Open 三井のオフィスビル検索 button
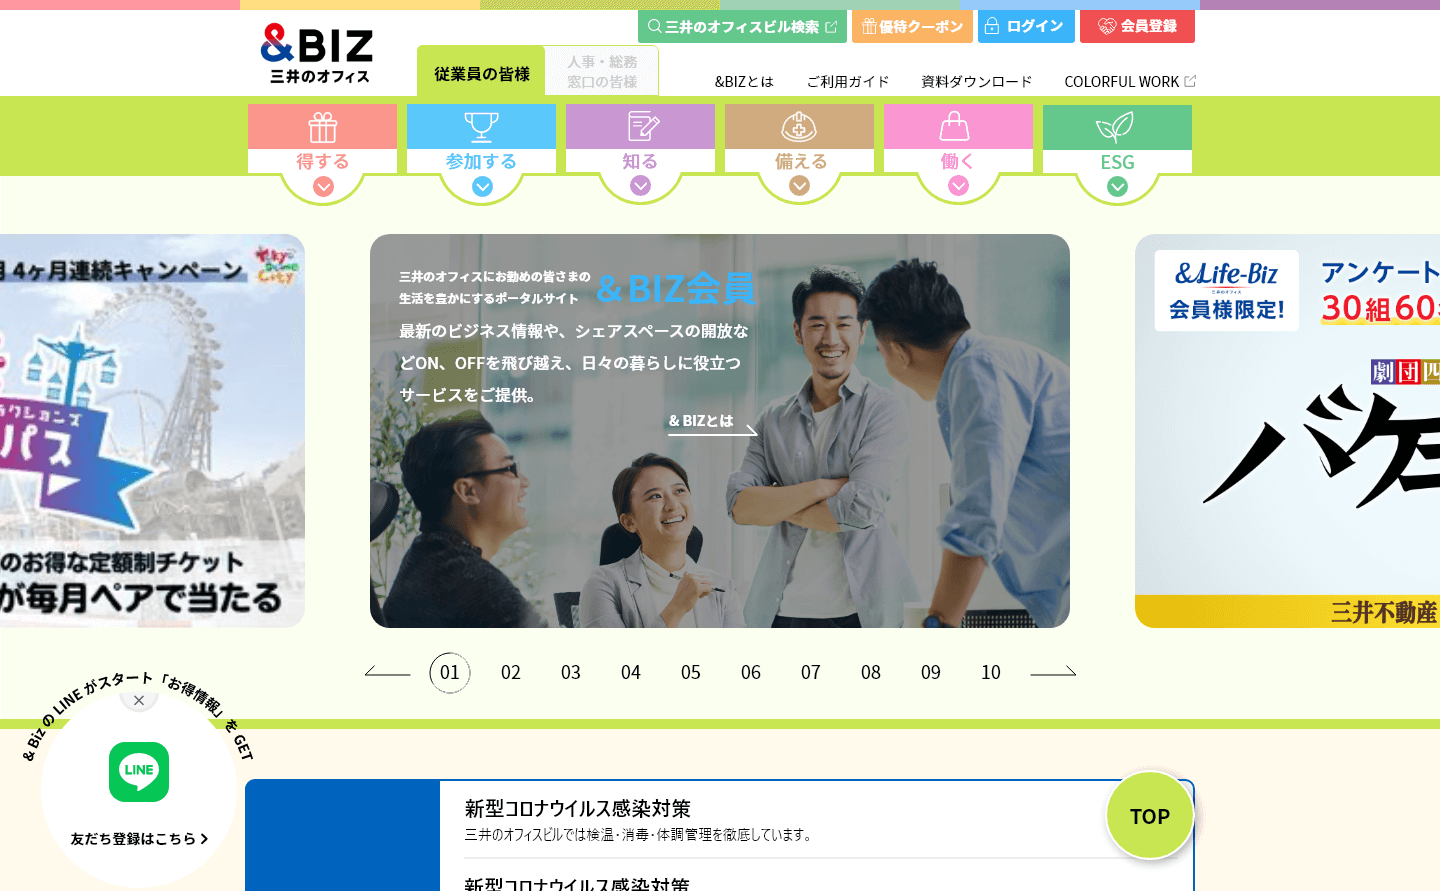 pos(742,27)
